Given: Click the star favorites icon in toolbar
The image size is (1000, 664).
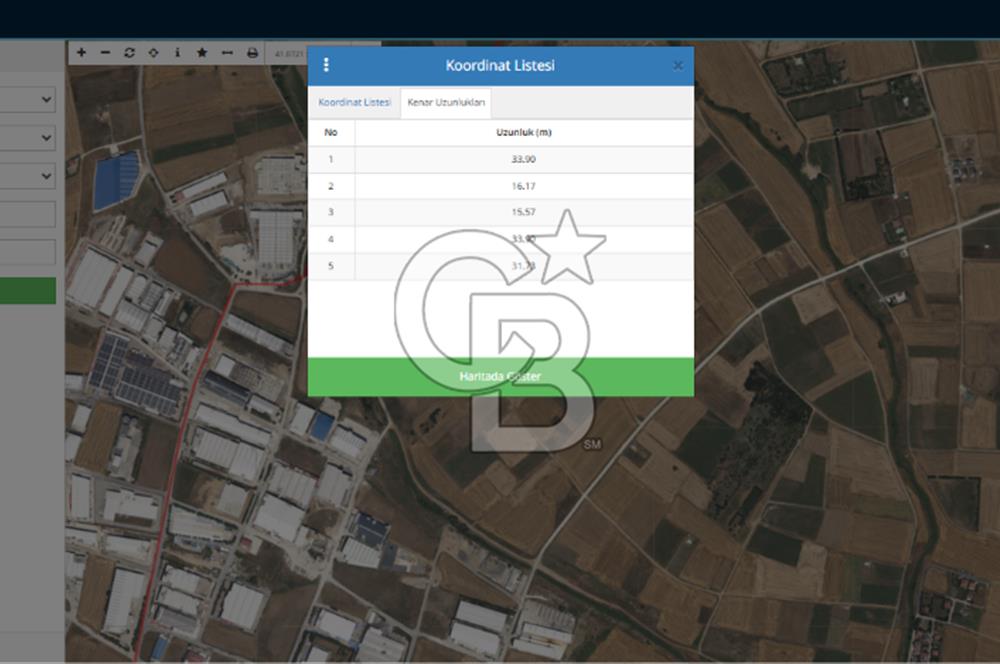Looking at the screenshot, I should coord(202,52).
